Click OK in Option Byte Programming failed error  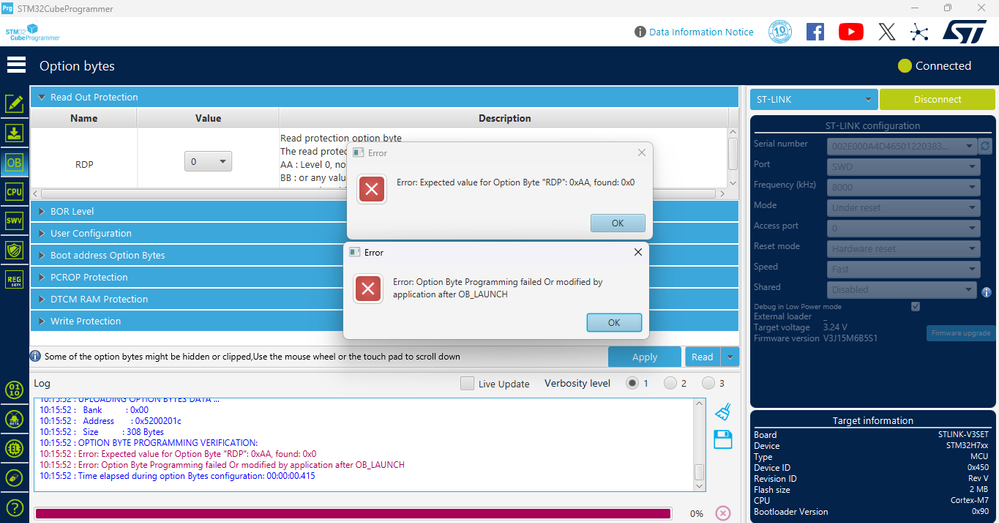coord(614,322)
